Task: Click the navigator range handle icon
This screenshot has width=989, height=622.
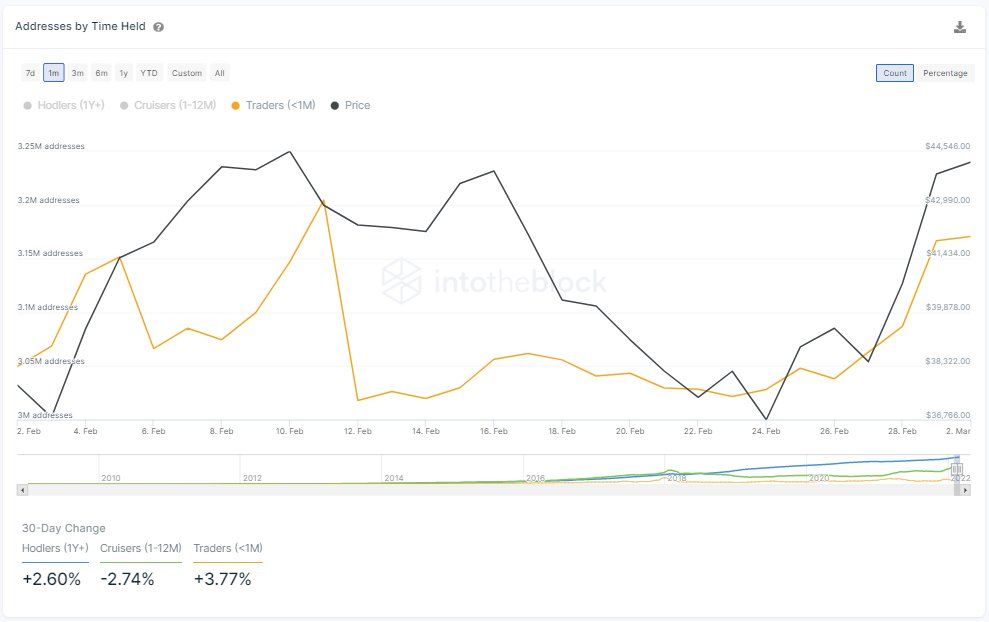Action: click(956, 469)
